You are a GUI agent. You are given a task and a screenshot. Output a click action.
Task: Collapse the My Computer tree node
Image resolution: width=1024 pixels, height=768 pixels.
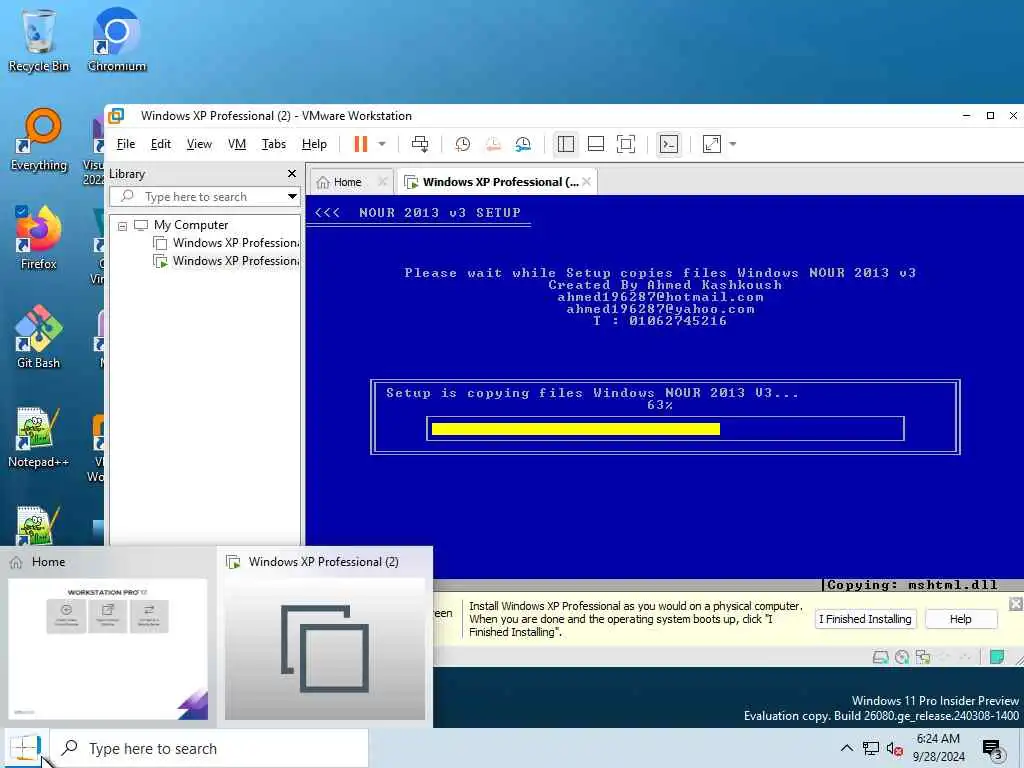coord(122,226)
